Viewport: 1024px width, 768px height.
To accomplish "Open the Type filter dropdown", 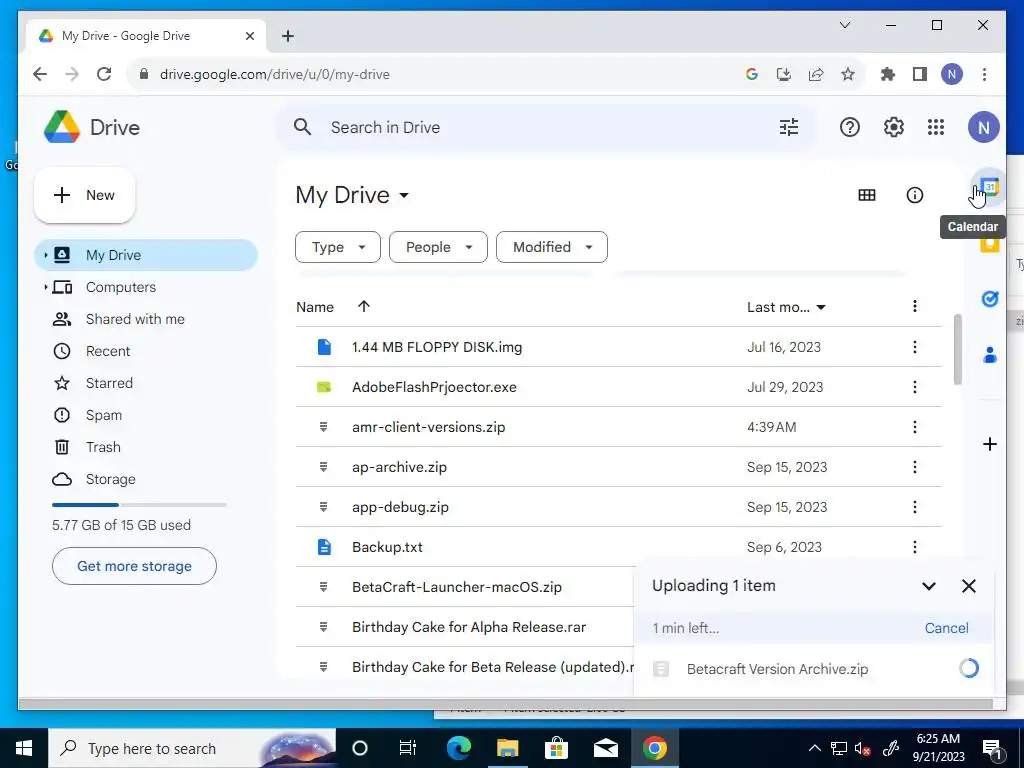I will 338,247.
